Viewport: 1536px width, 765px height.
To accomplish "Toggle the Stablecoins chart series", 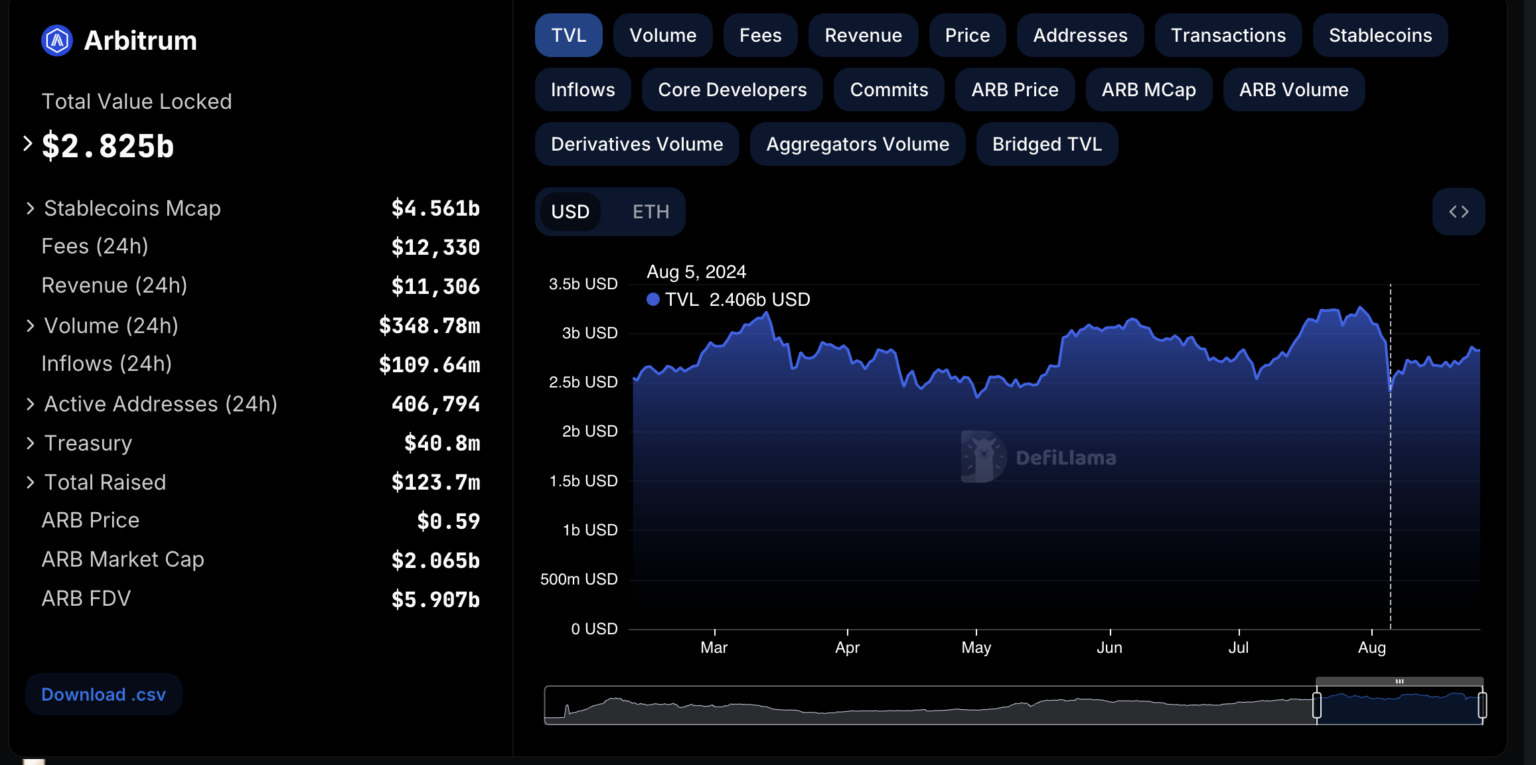I will point(1381,35).
